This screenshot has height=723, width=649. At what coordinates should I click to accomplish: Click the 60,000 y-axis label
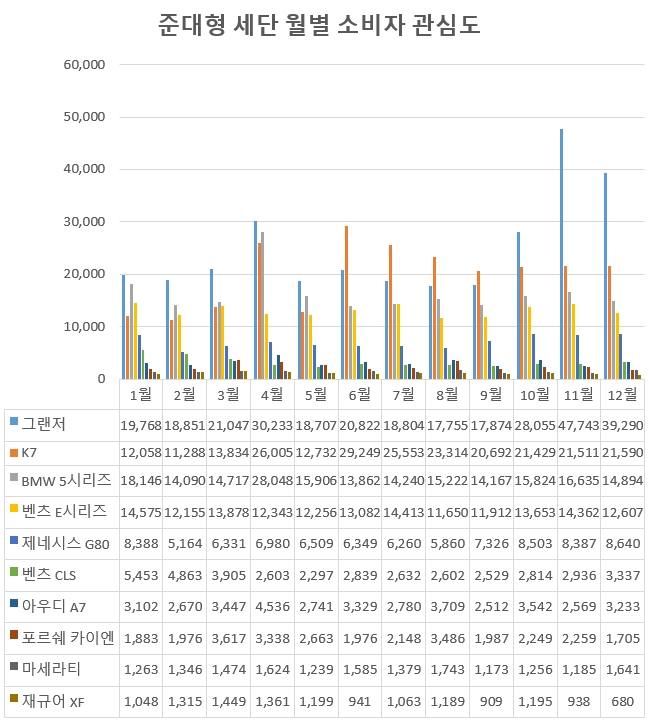[x=84, y=65]
